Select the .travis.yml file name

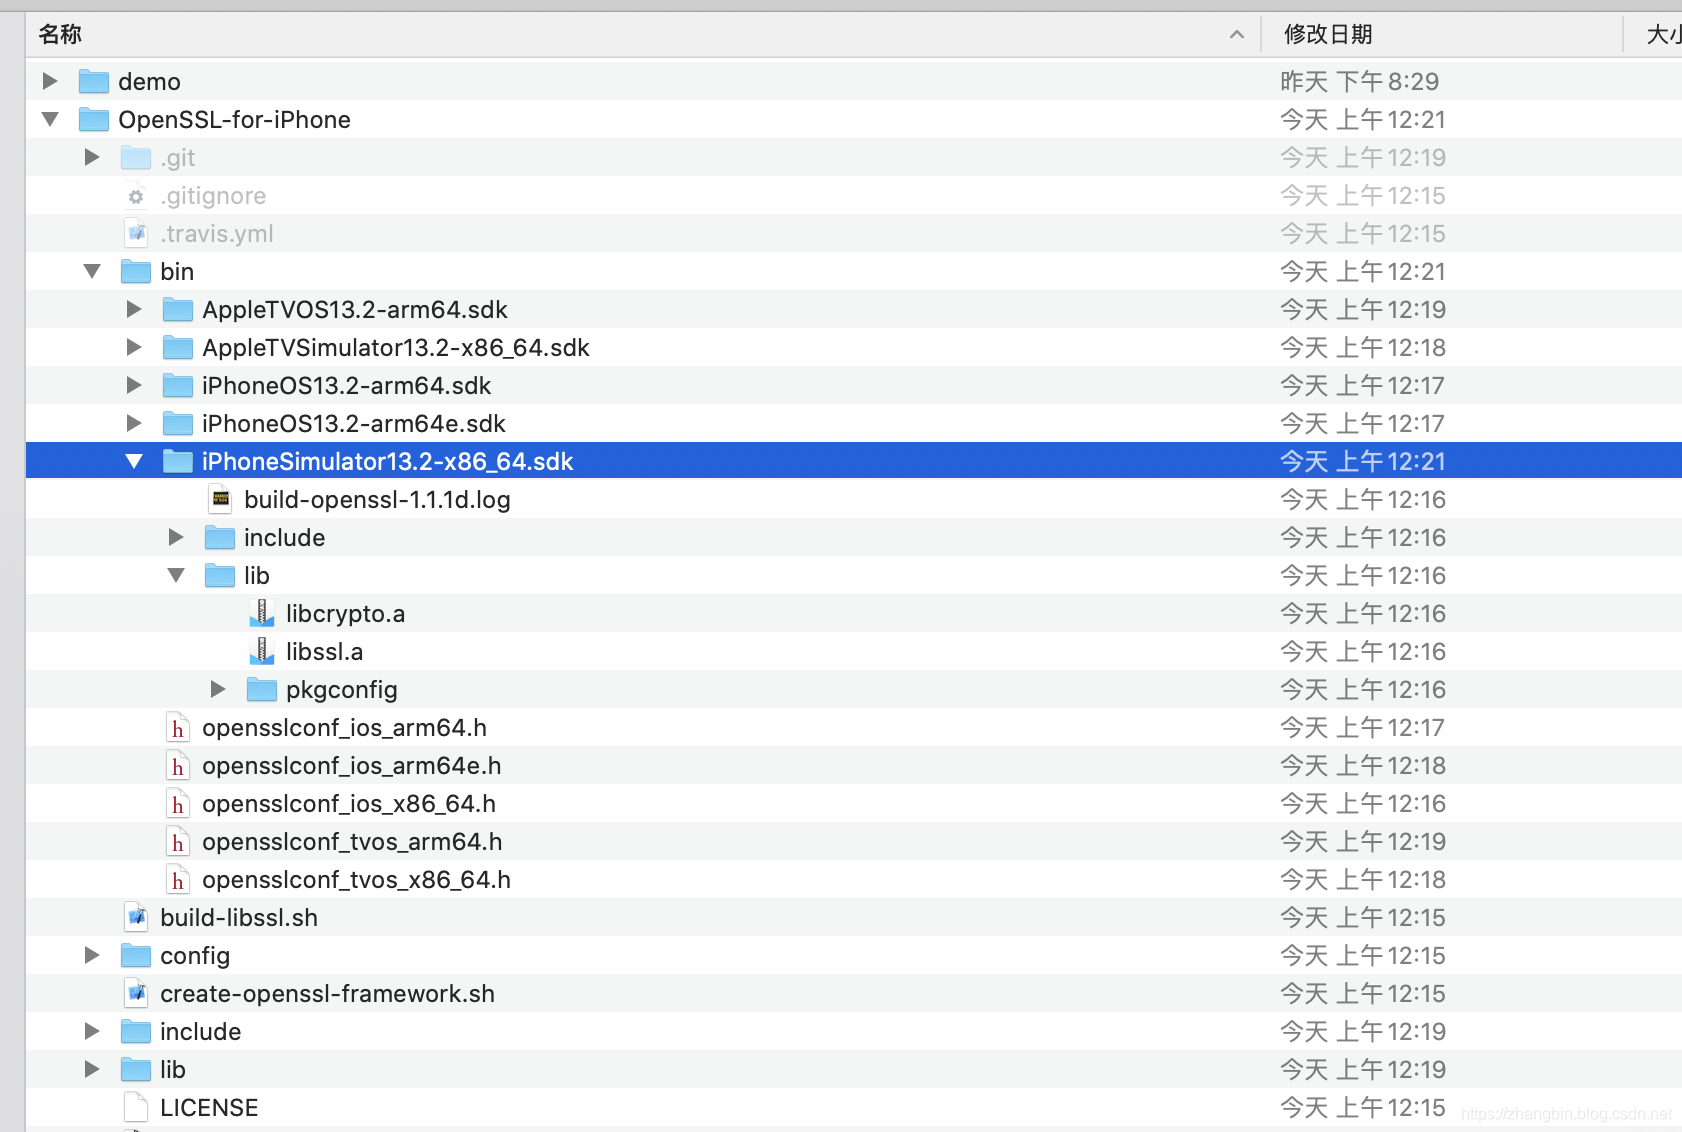(216, 234)
